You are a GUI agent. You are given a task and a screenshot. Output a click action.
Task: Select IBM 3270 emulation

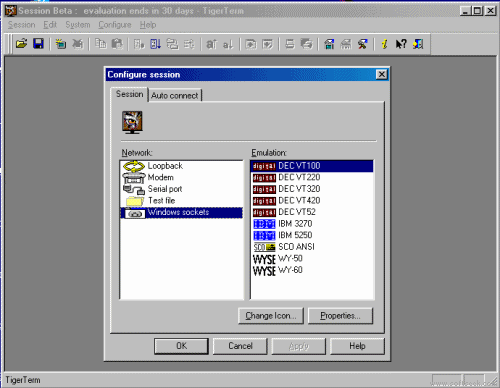pos(312,224)
